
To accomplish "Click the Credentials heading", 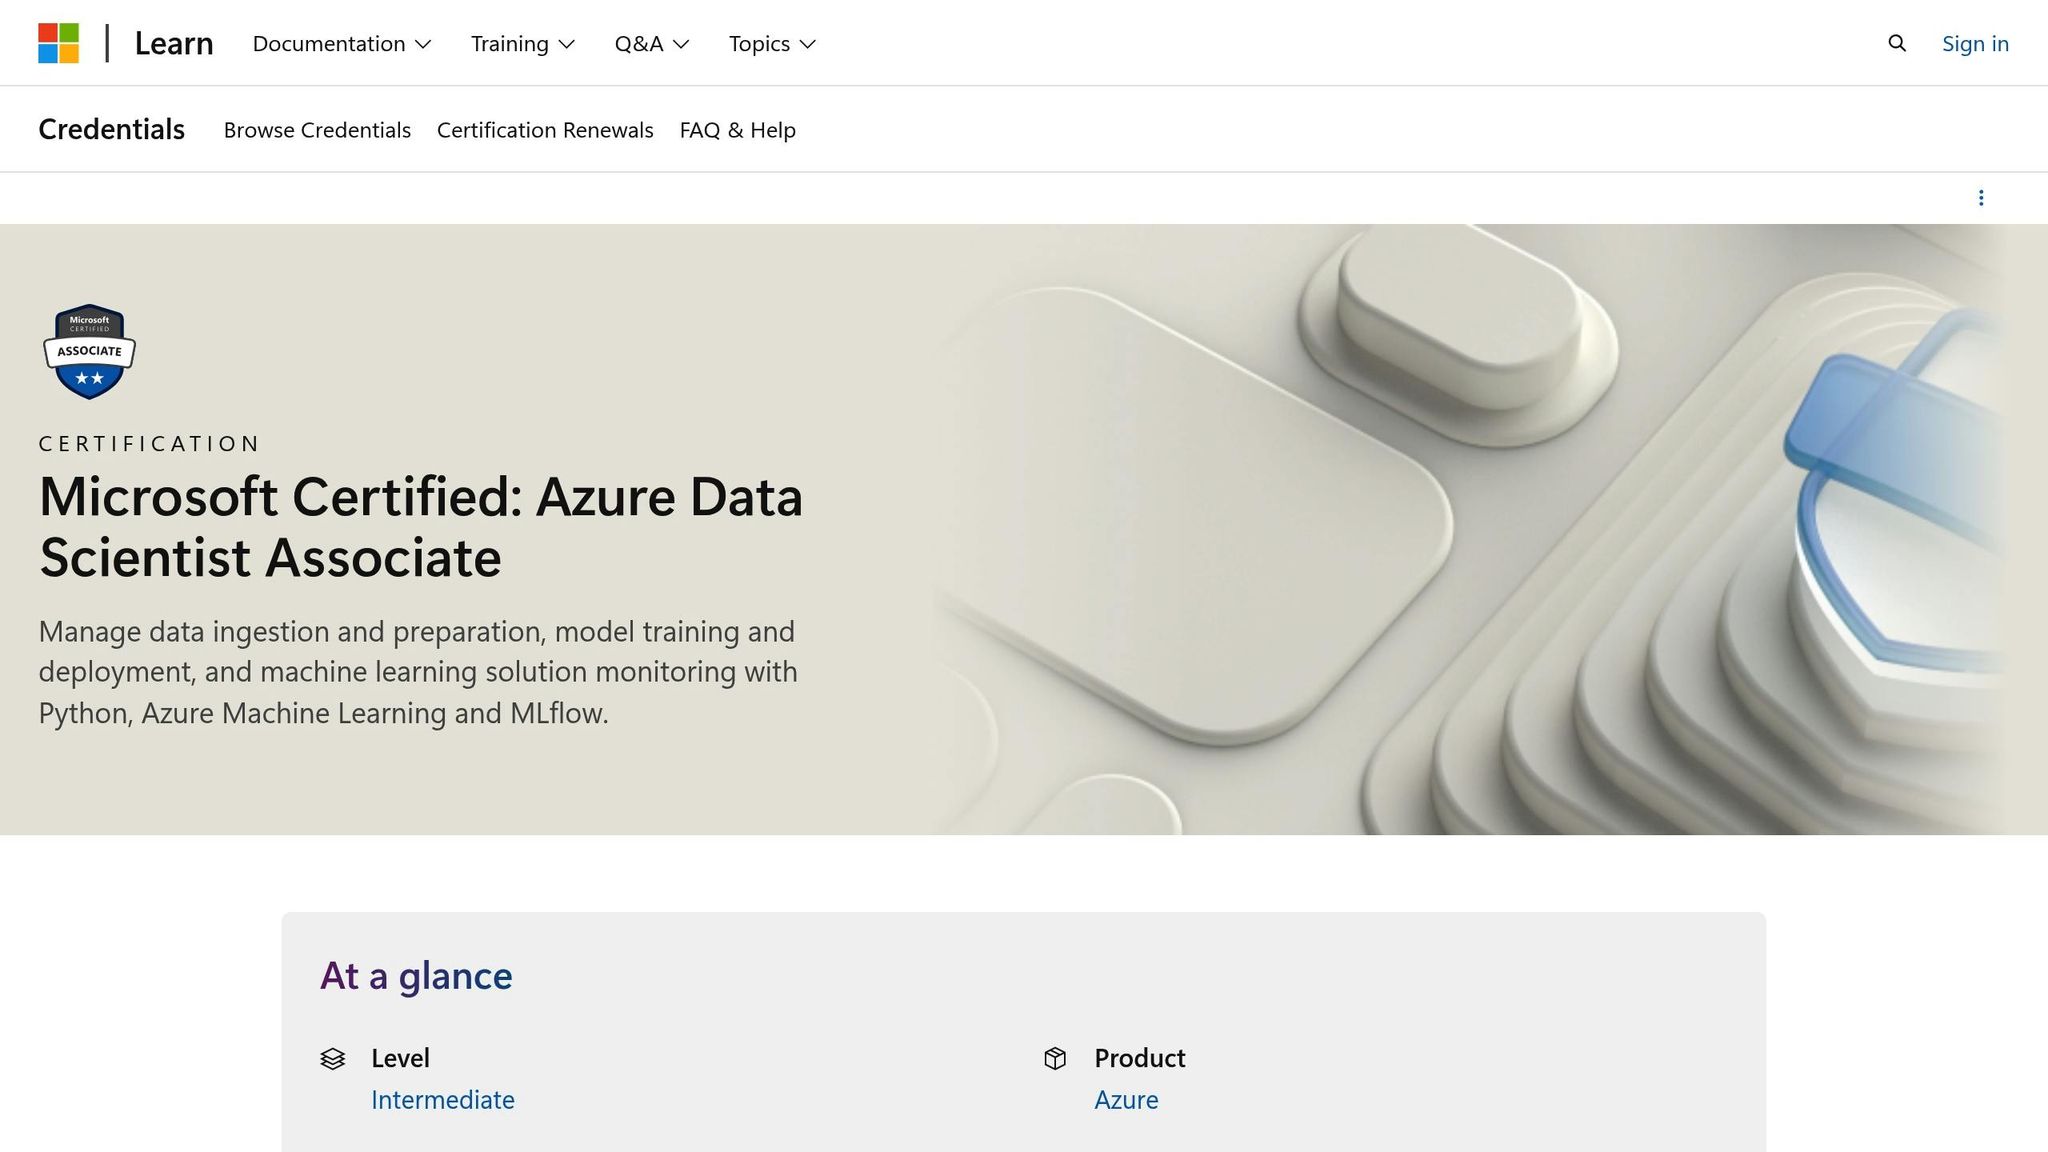I will click(x=111, y=129).
